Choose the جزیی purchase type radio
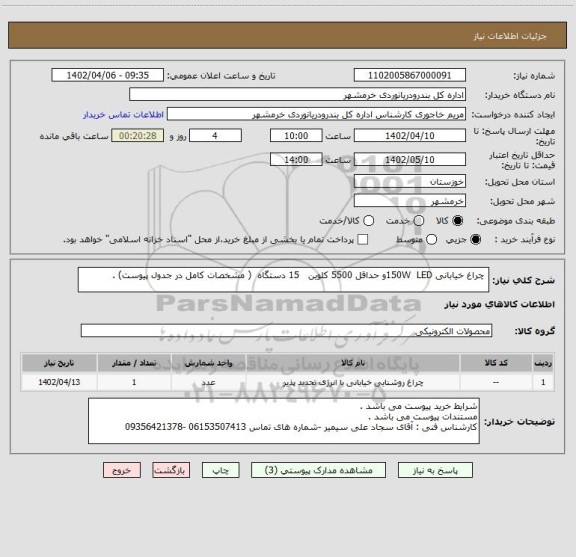Viewport: 576px width, 557px height. (476, 240)
